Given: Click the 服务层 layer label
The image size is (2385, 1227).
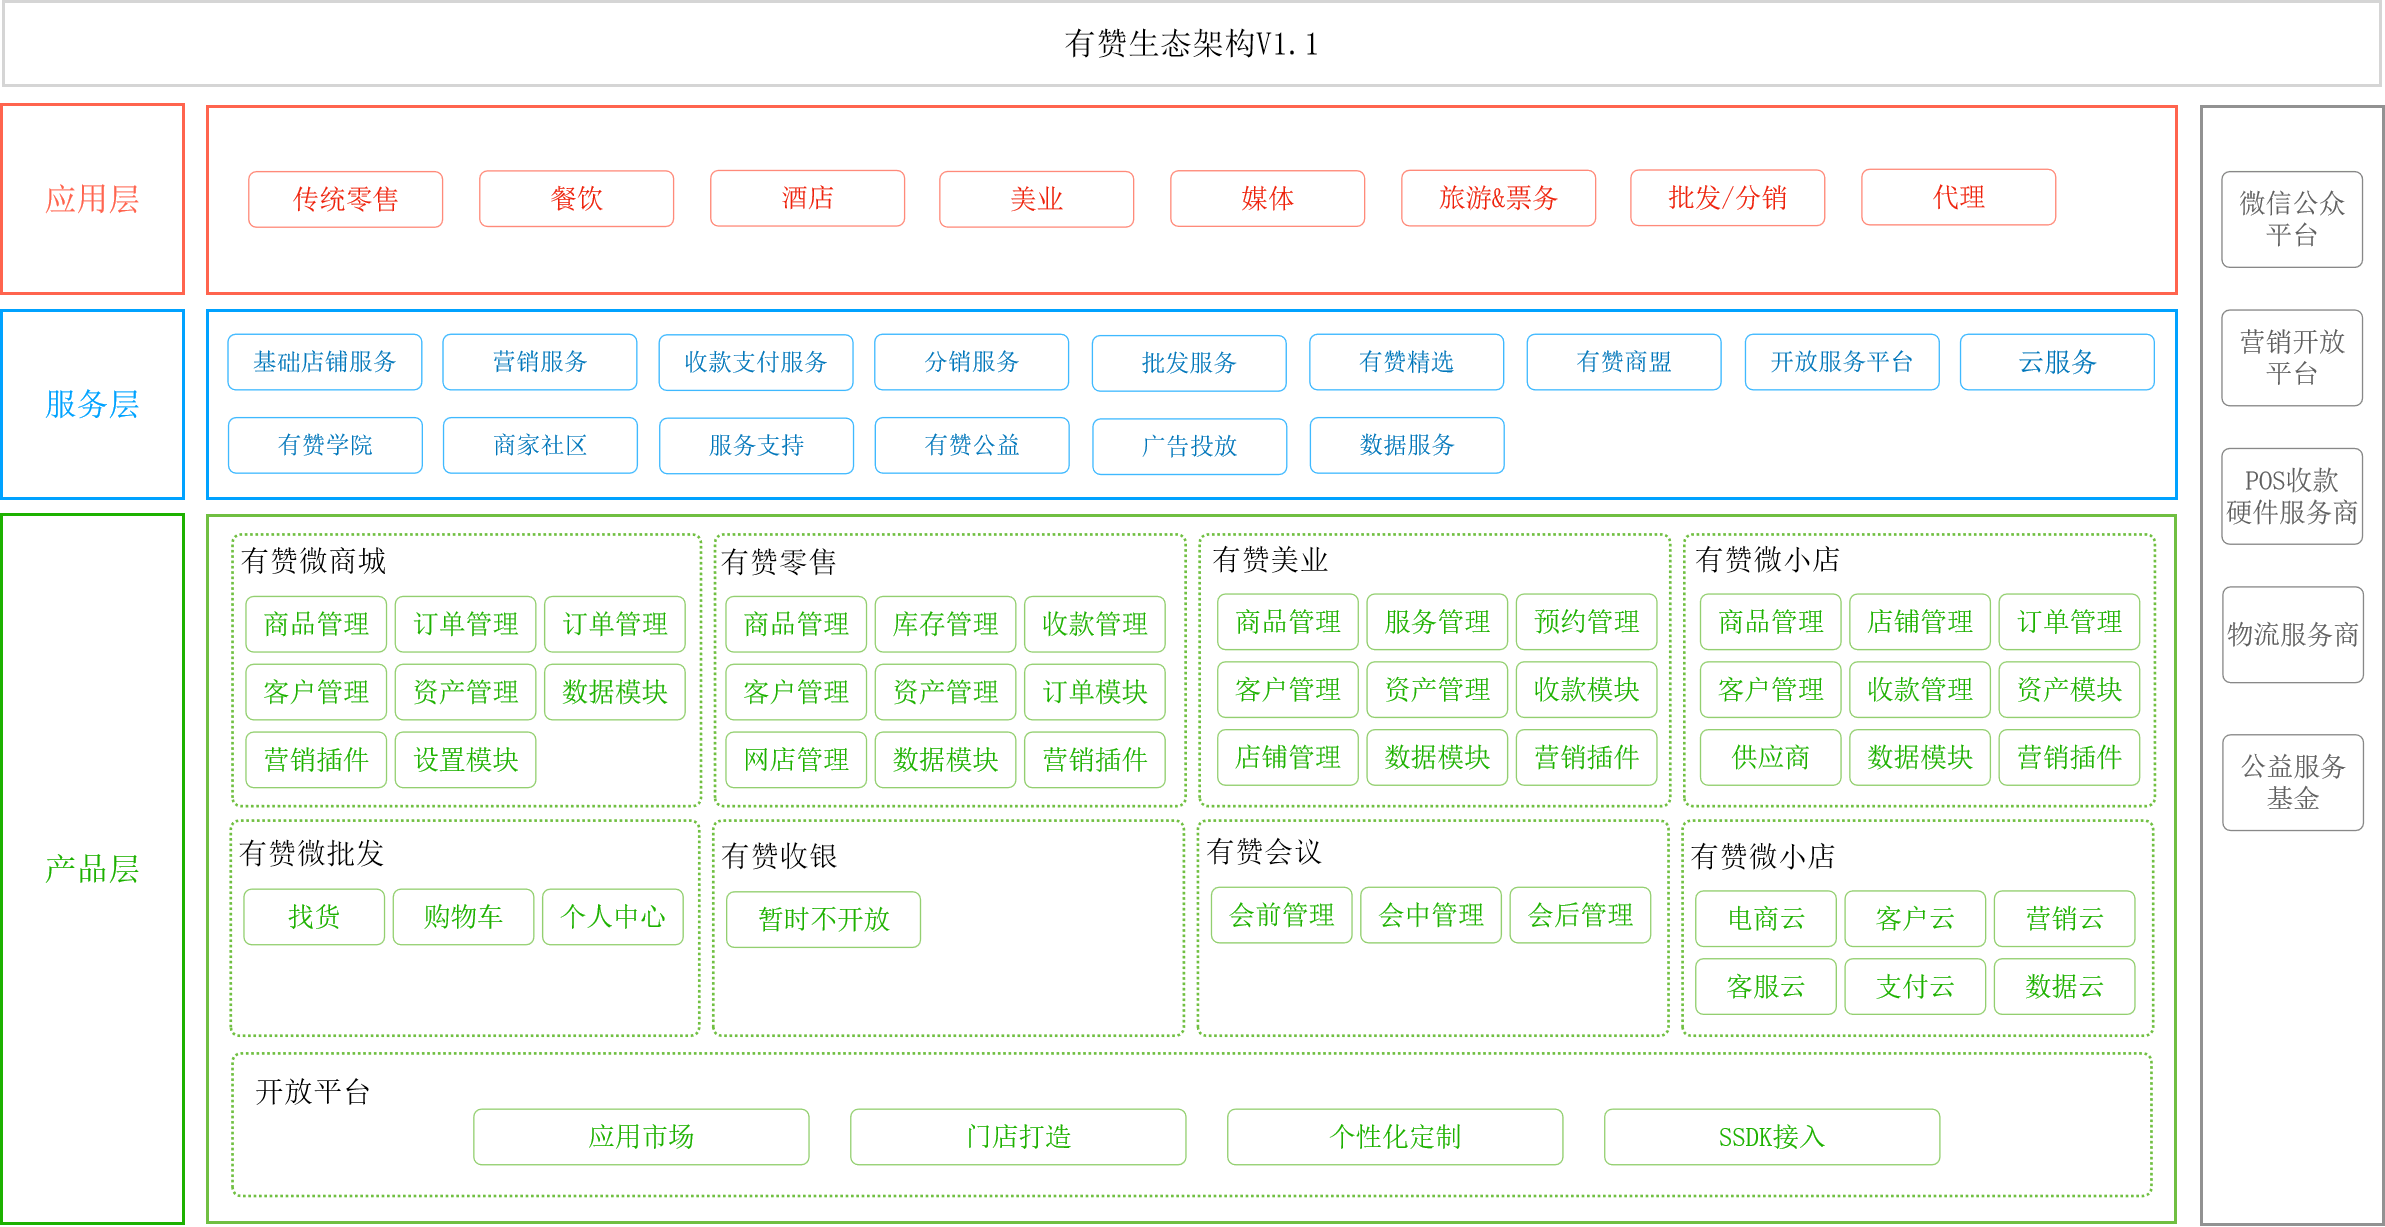Looking at the screenshot, I should [92, 404].
